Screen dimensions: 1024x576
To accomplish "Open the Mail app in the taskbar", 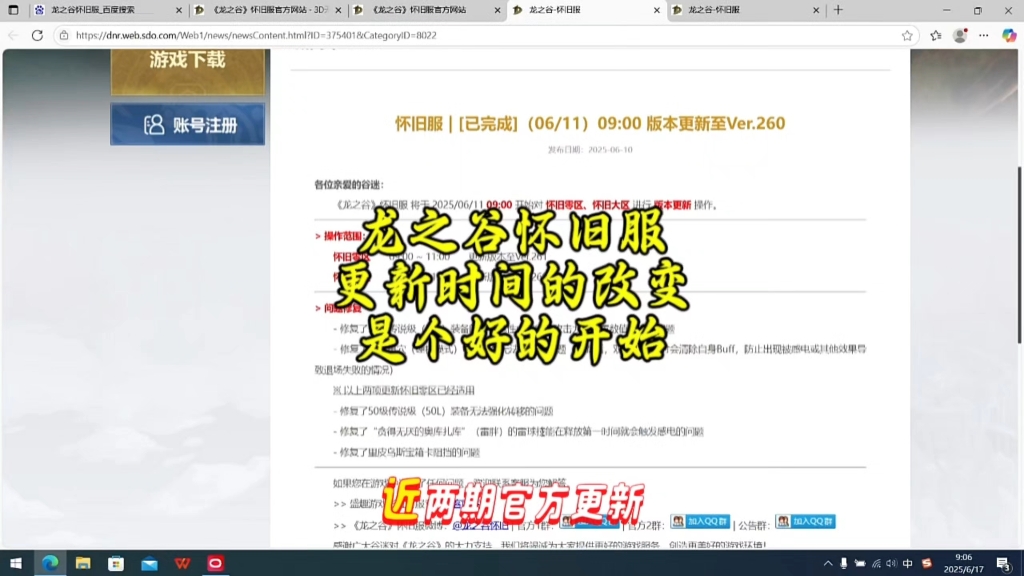I will click(x=150, y=563).
